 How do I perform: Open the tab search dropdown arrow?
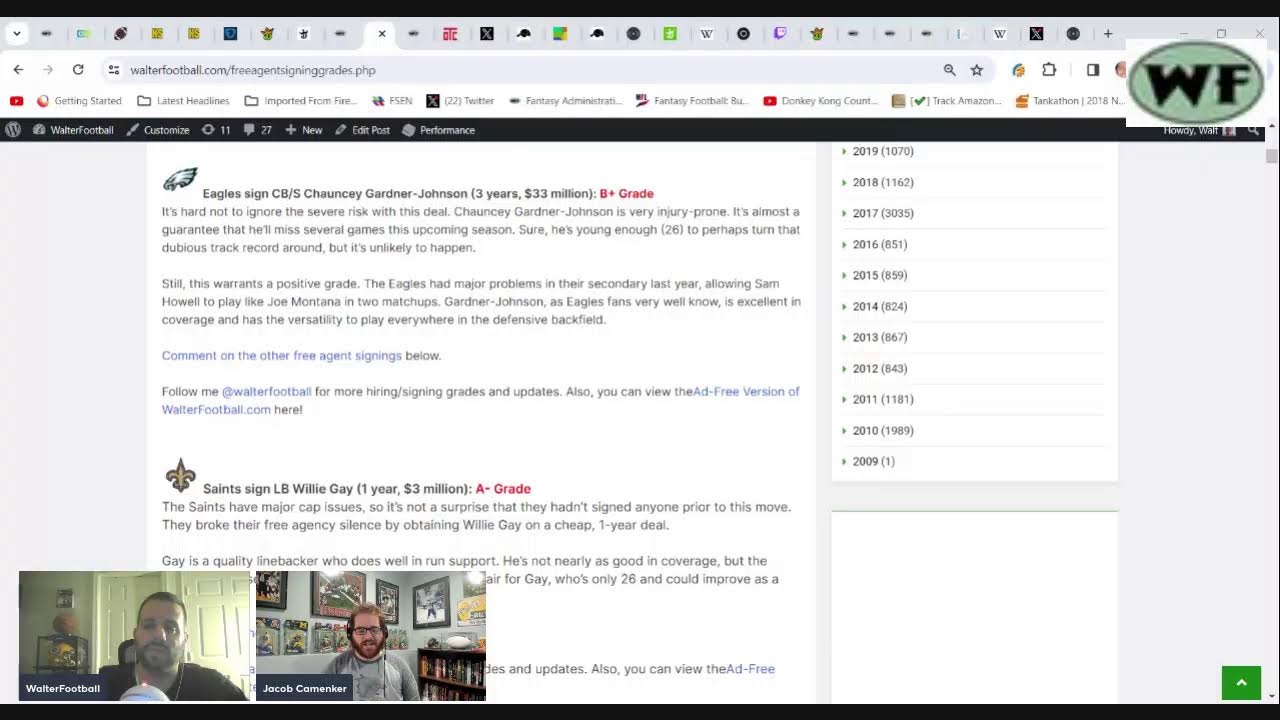click(x=17, y=34)
